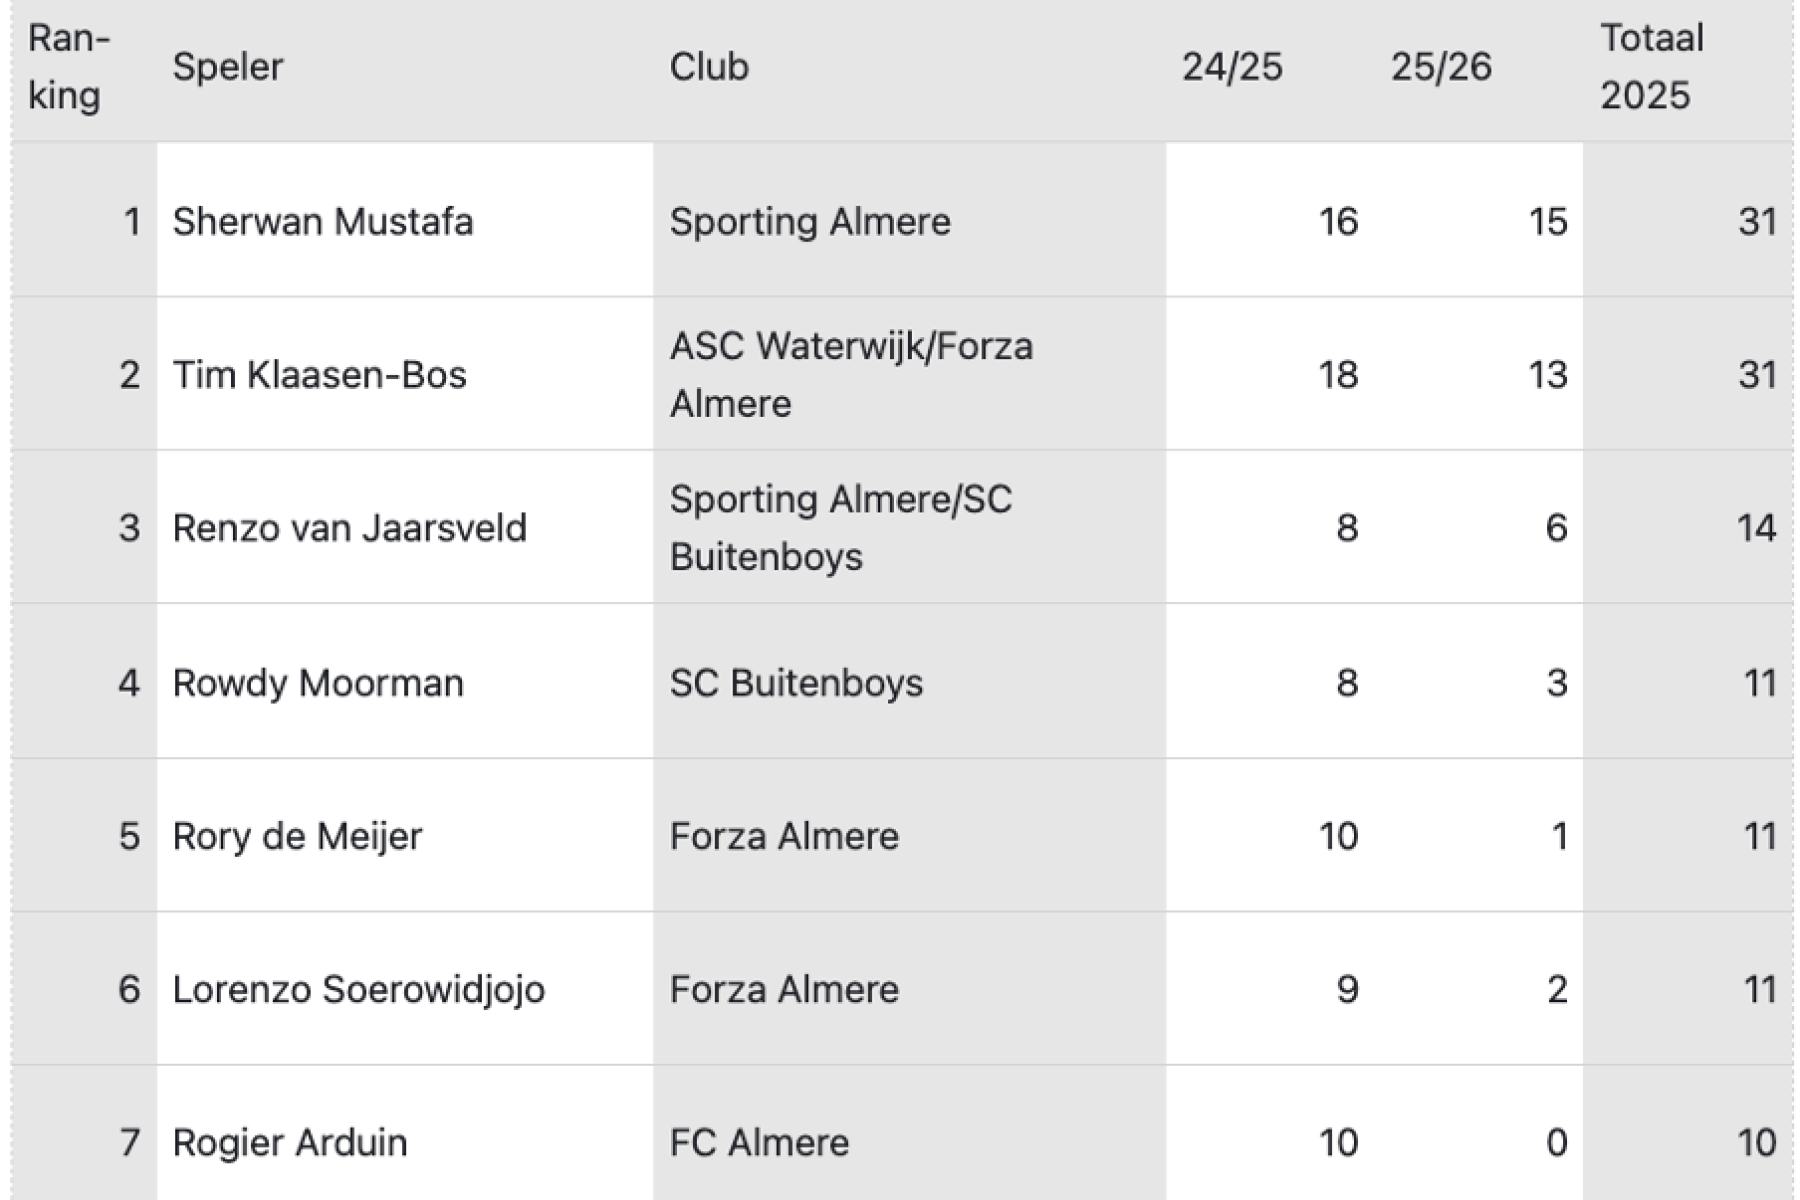Click the total 14 for Renzo van Jaarsveld

pyautogui.click(x=1756, y=528)
